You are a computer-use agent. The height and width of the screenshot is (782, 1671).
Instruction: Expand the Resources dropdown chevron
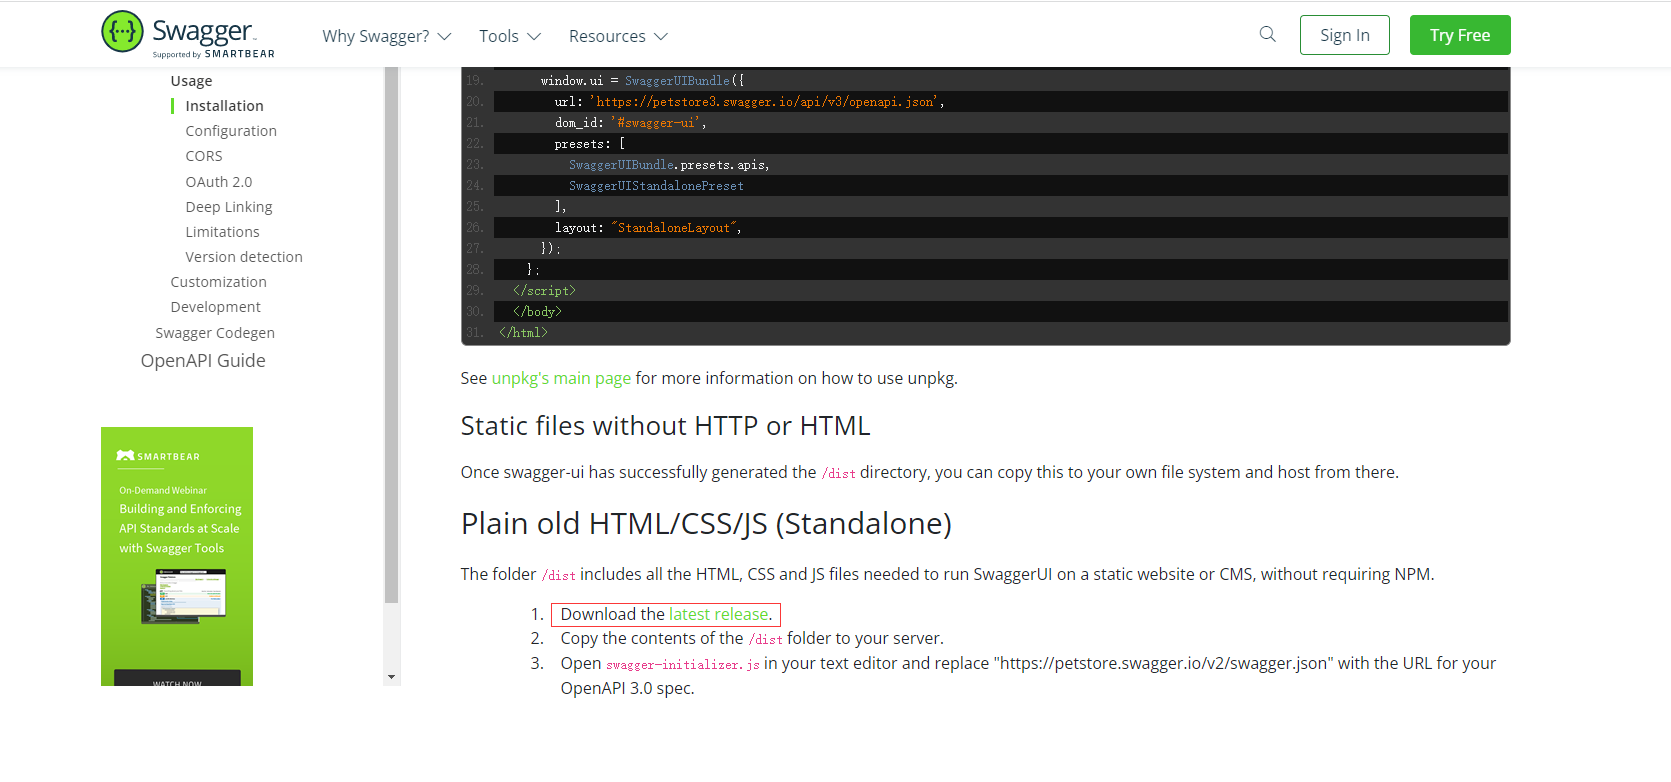click(x=661, y=36)
